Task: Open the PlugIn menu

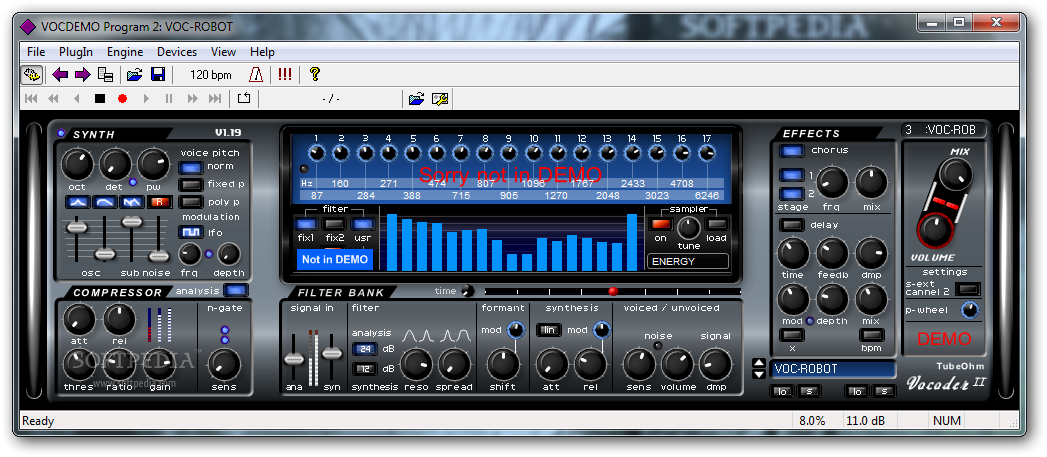Action: click(x=76, y=51)
